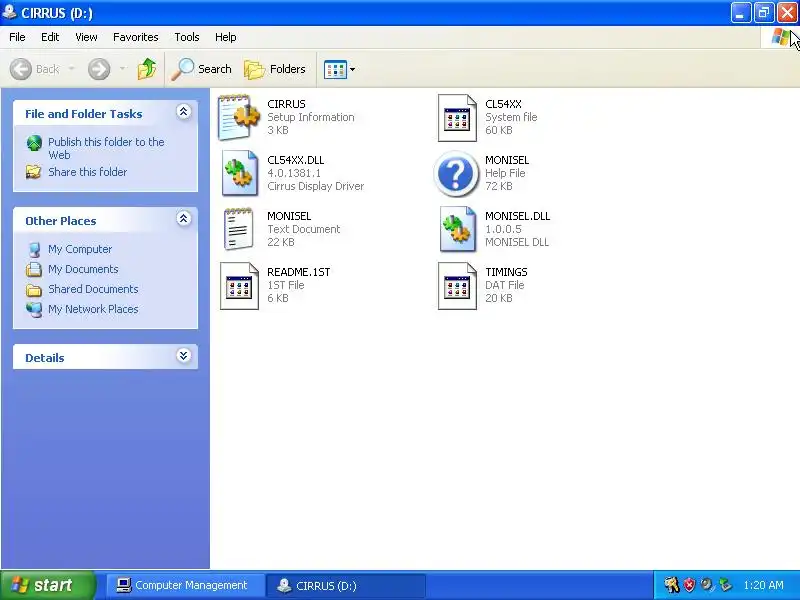Screen dimensions: 800x600
Task: Open the Views dropdown arrow
Action: pyautogui.click(x=352, y=69)
